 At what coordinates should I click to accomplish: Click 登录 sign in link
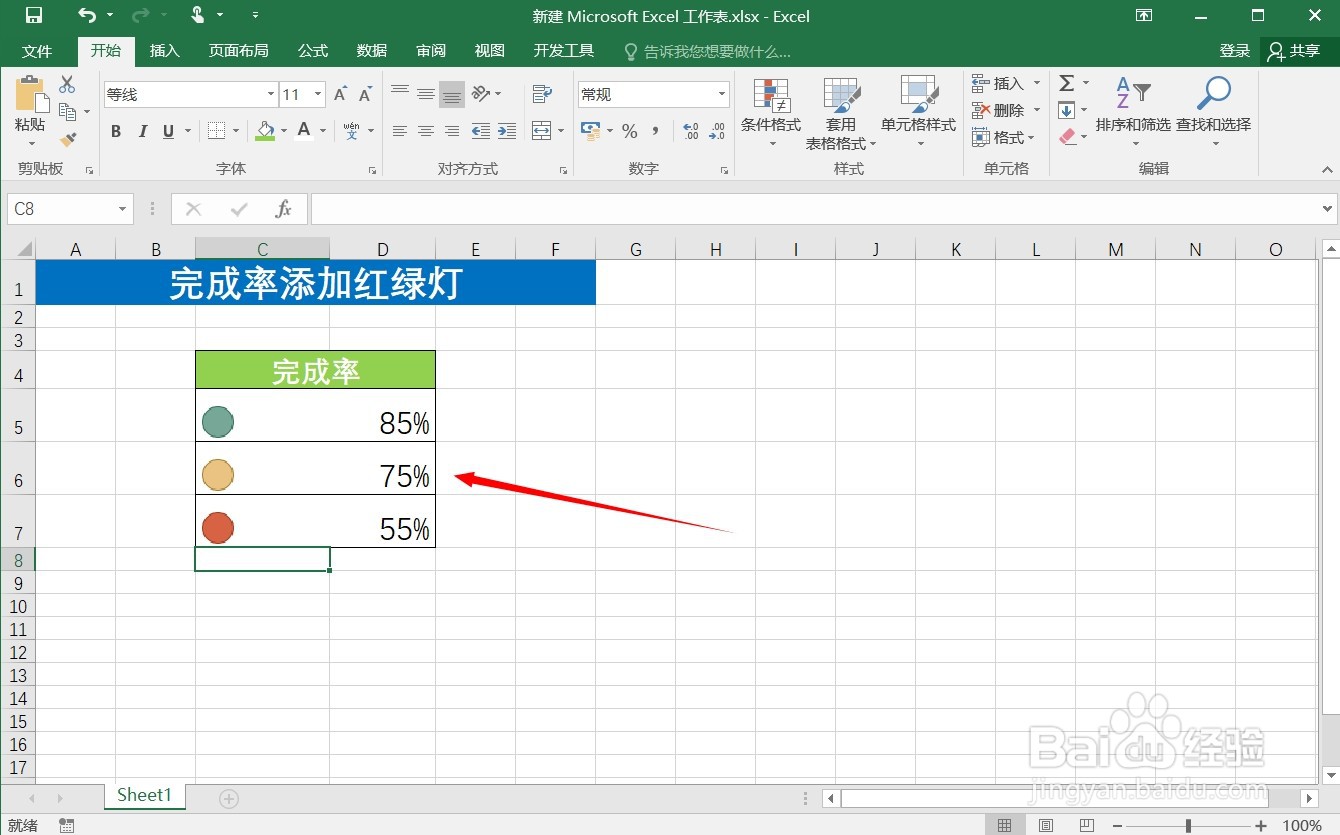(1235, 51)
